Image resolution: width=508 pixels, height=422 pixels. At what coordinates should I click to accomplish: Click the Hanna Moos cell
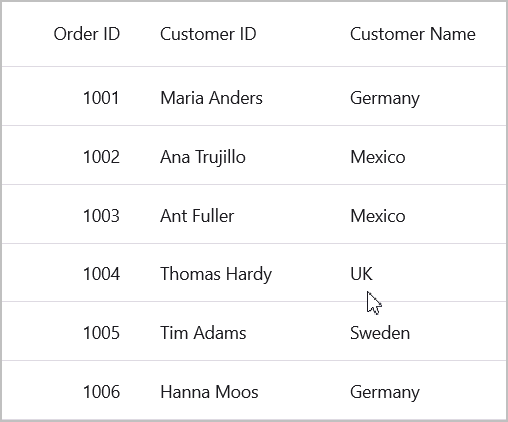tap(209, 392)
